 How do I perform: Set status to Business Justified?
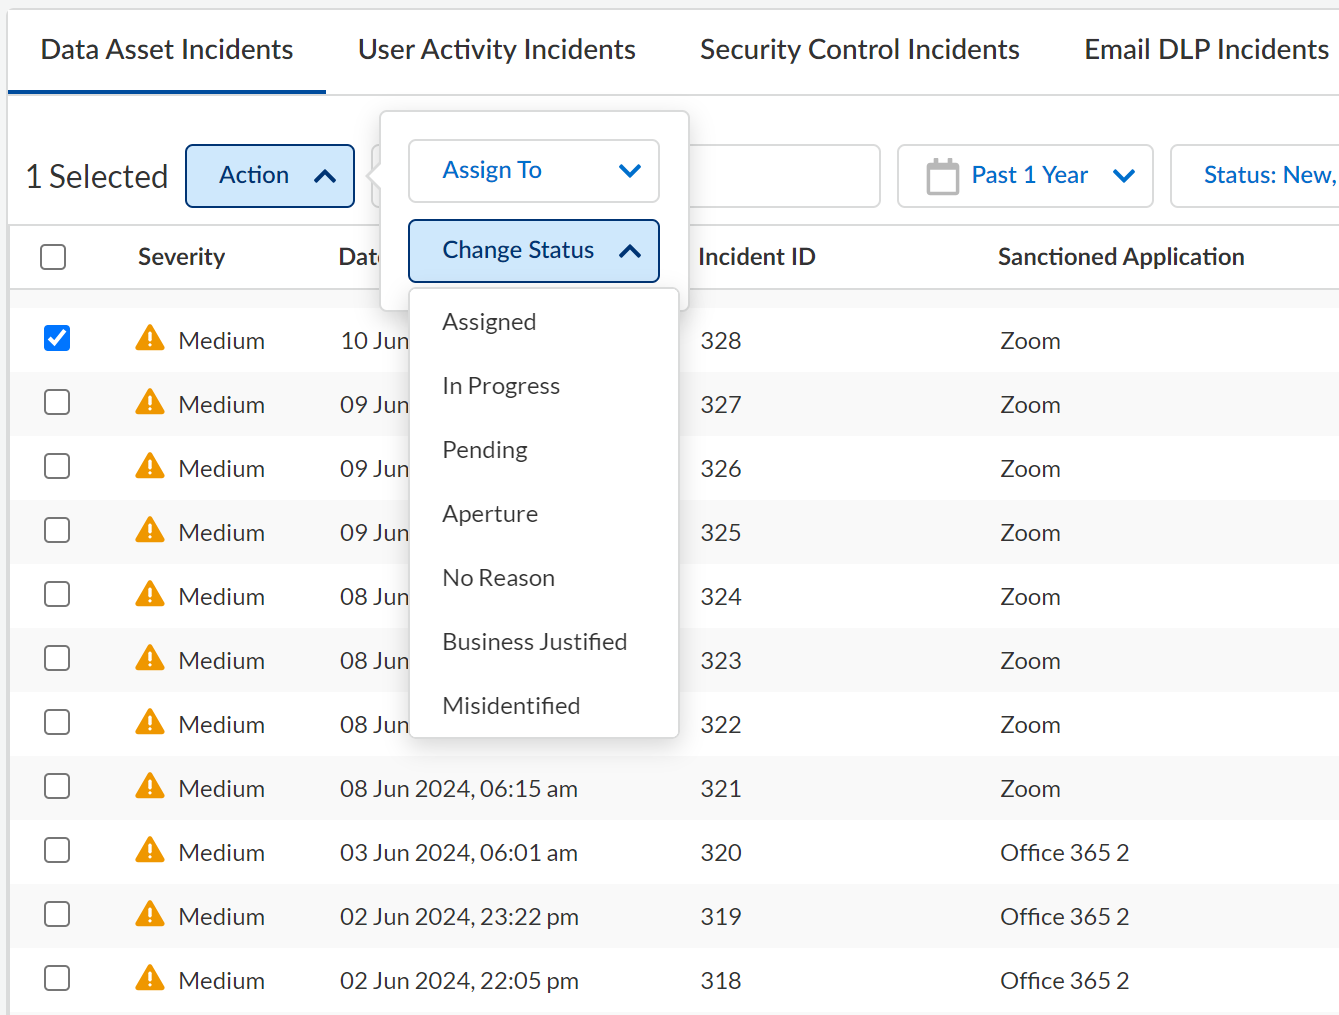535,642
